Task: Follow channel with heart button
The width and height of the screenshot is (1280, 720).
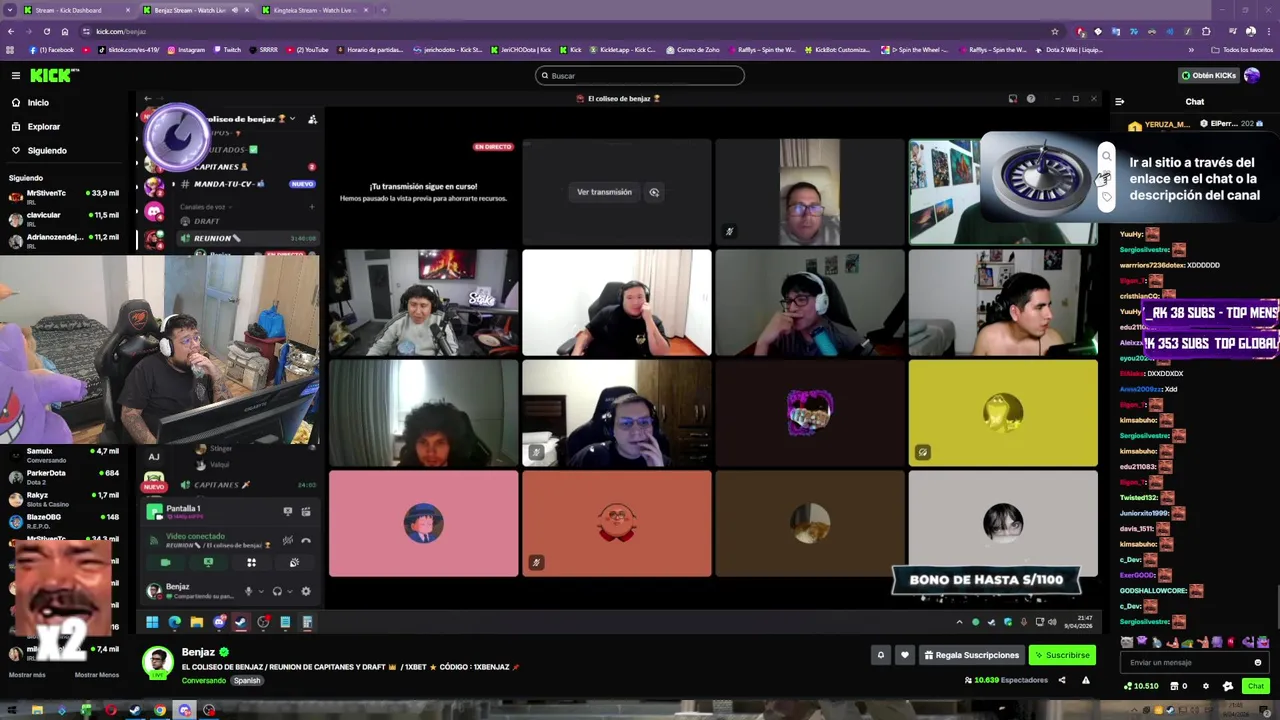Action: pos(905,655)
